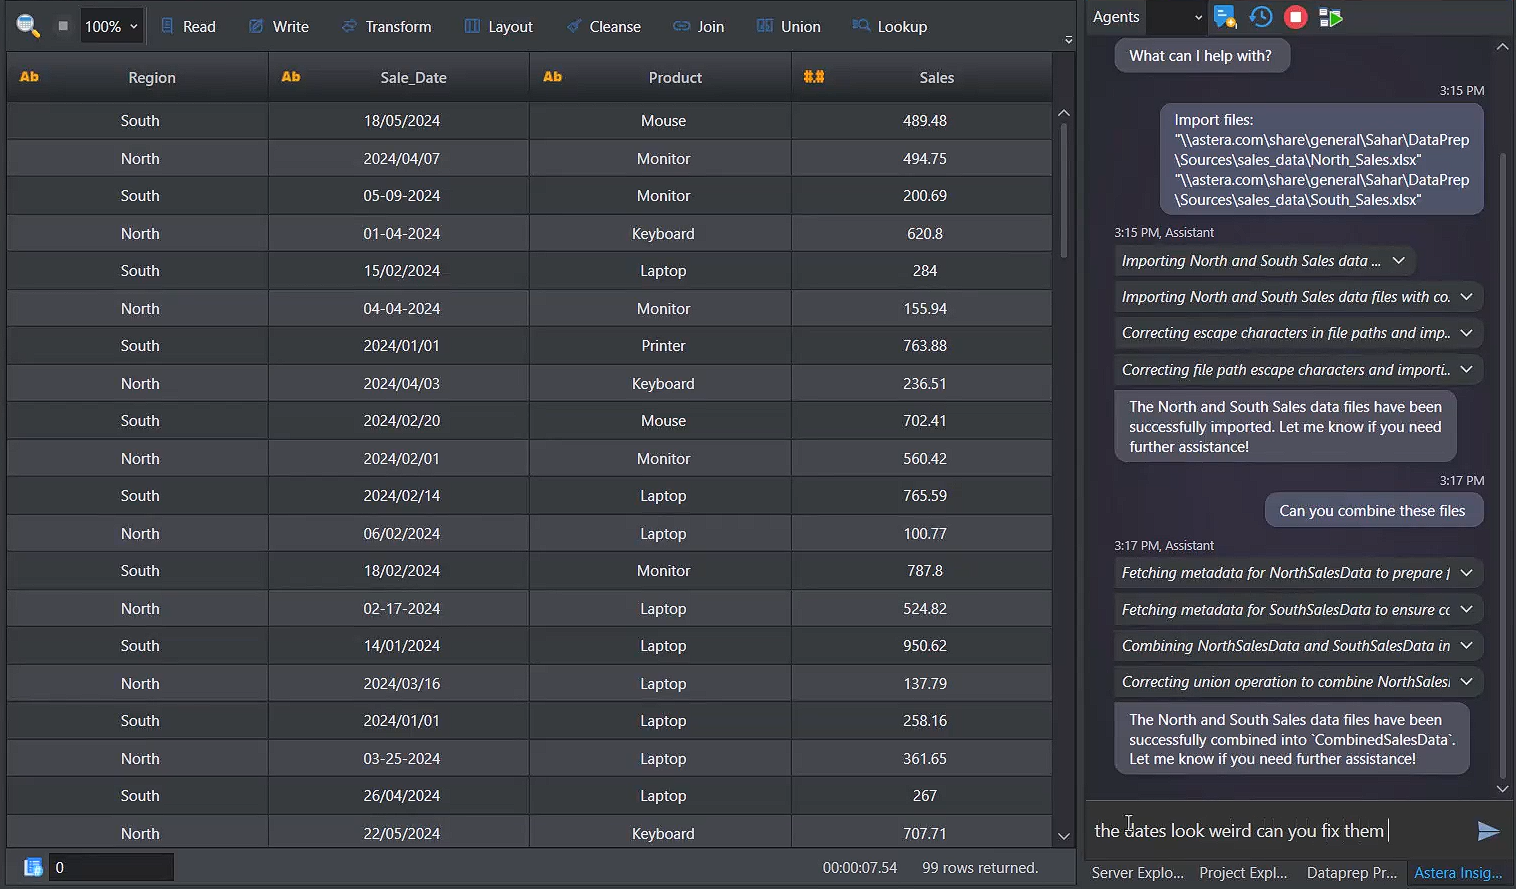Start a new chat with the plus icon
Image resolution: width=1516 pixels, height=889 pixels.
(x=1224, y=17)
